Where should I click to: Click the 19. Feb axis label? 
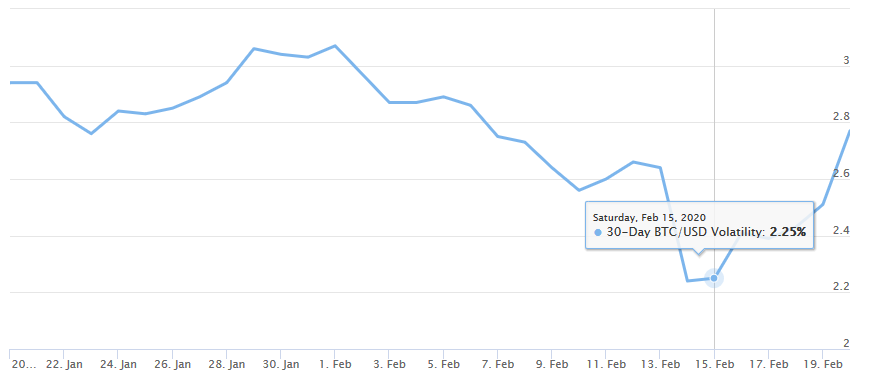tap(823, 364)
